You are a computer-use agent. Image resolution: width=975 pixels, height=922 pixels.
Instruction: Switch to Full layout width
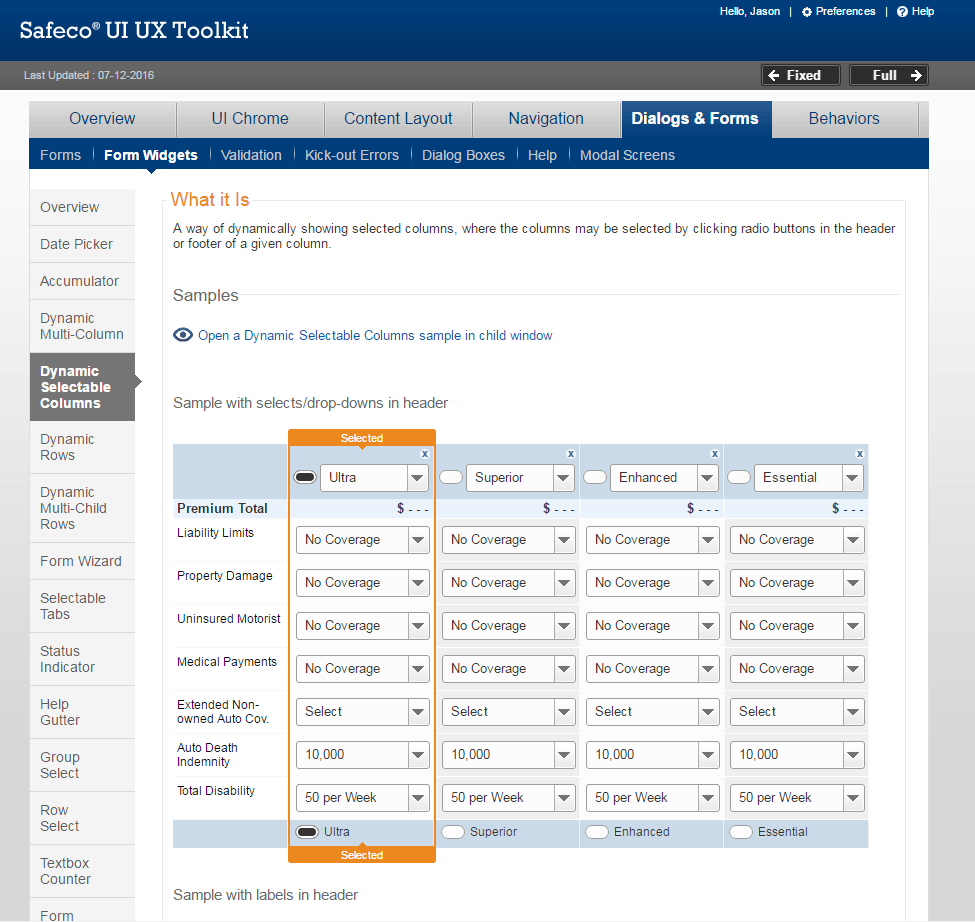[x=888, y=75]
